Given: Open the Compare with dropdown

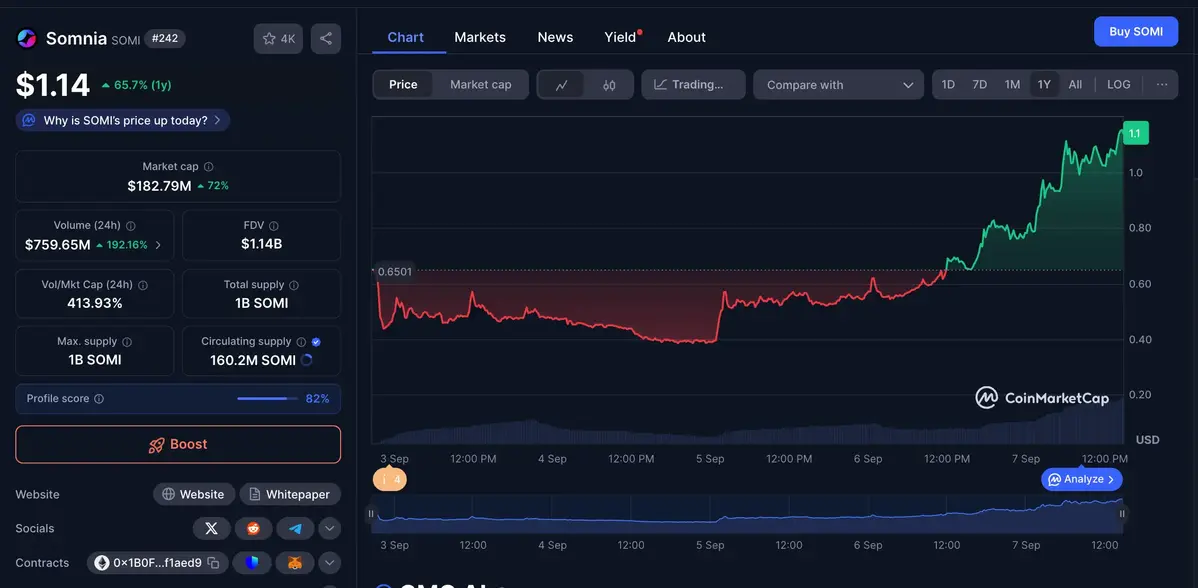Looking at the screenshot, I should coord(838,84).
